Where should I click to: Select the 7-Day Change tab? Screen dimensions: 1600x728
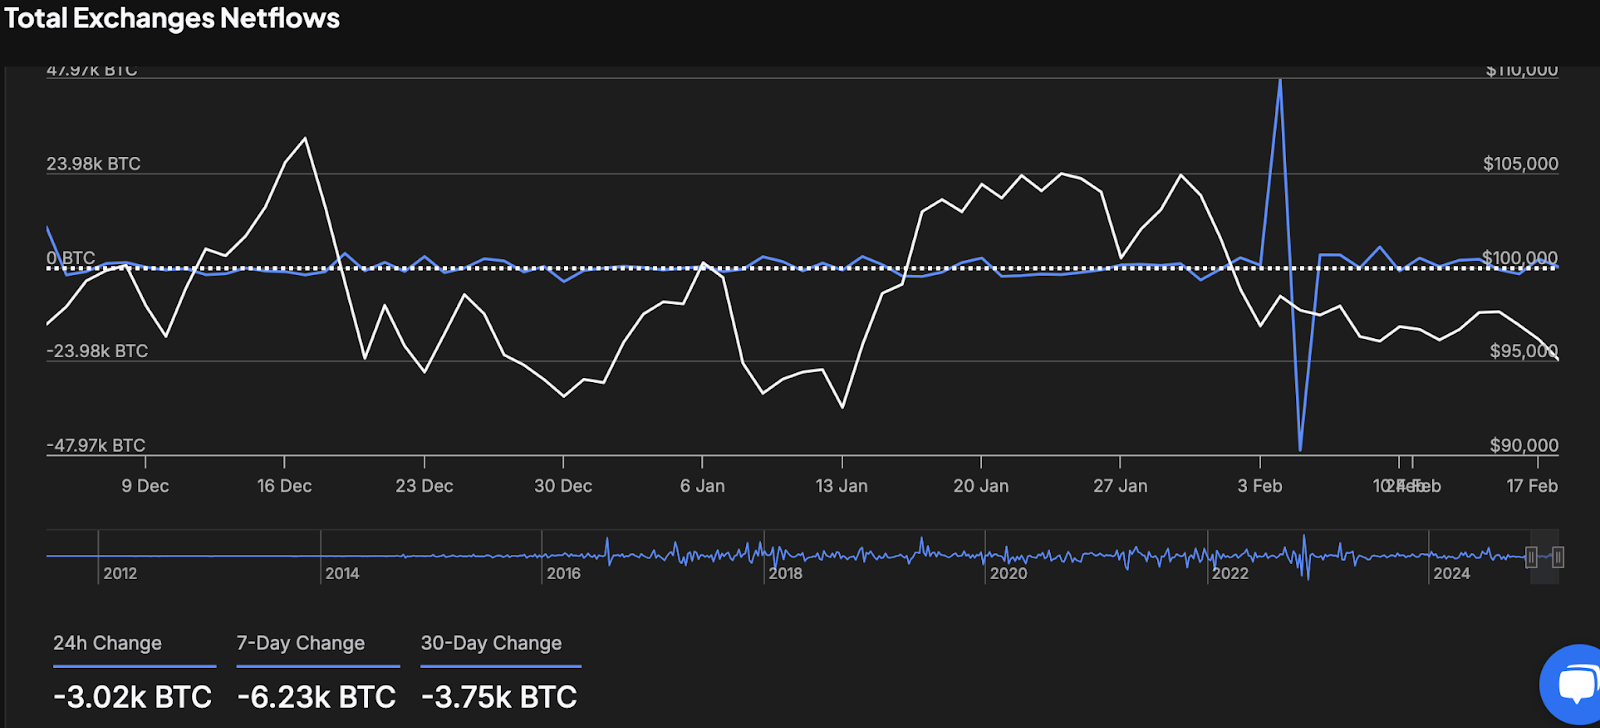click(301, 643)
